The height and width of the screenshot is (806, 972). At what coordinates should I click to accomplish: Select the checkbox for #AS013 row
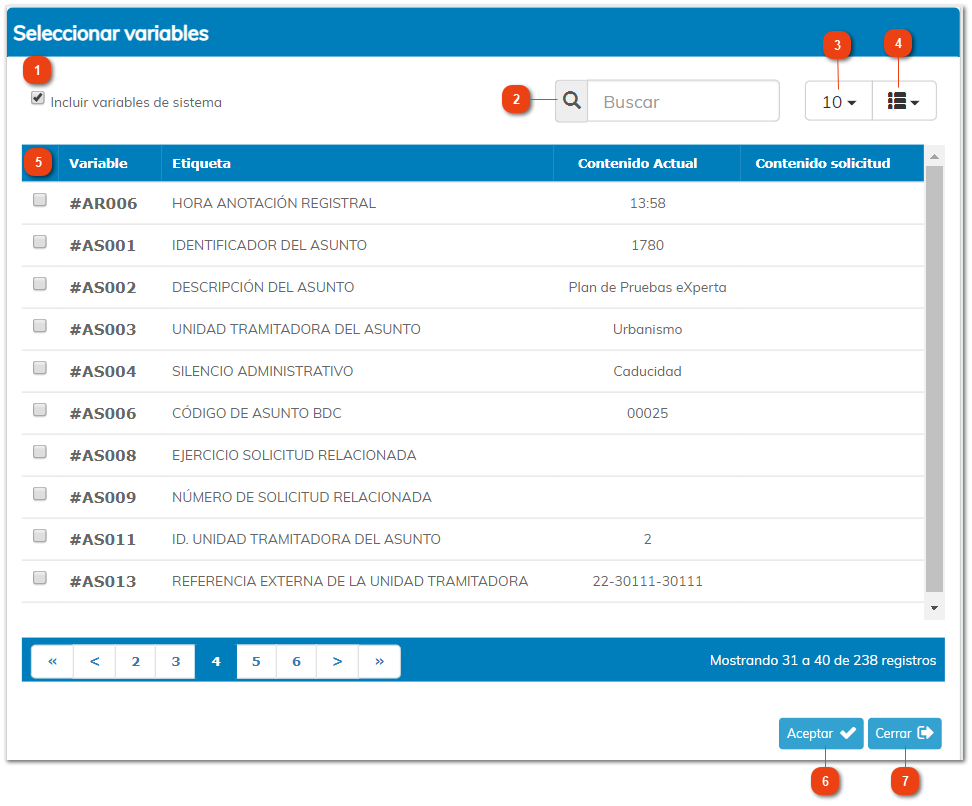(x=40, y=578)
